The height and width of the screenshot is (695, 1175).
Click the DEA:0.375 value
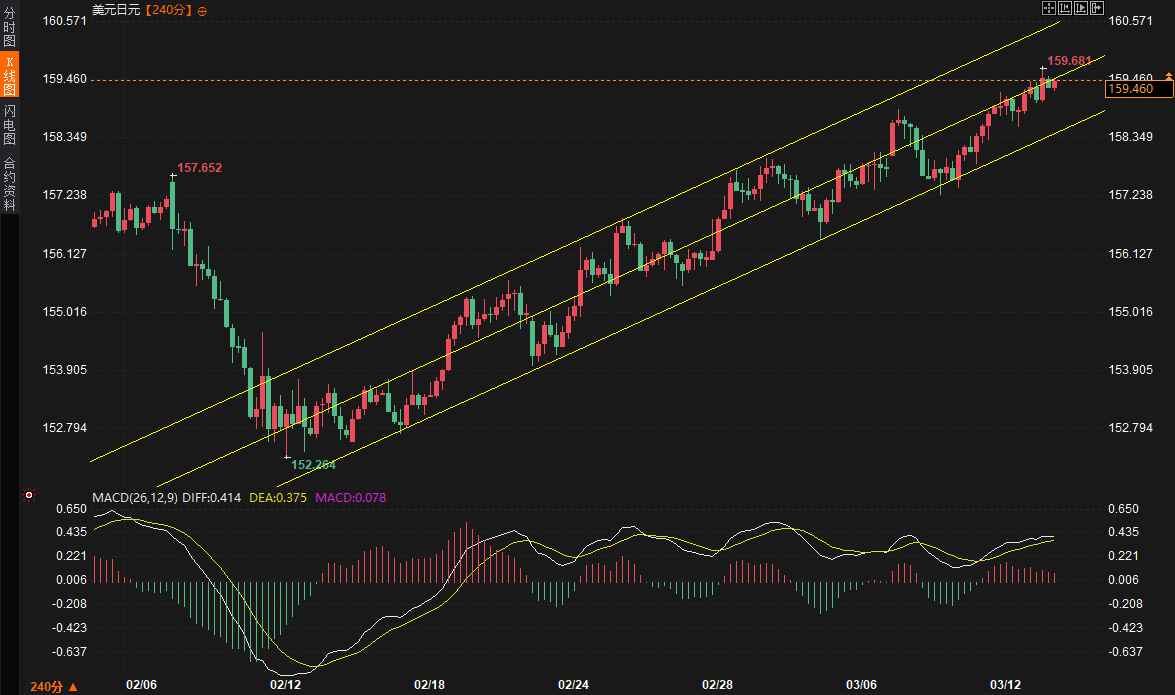(x=278, y=497)
